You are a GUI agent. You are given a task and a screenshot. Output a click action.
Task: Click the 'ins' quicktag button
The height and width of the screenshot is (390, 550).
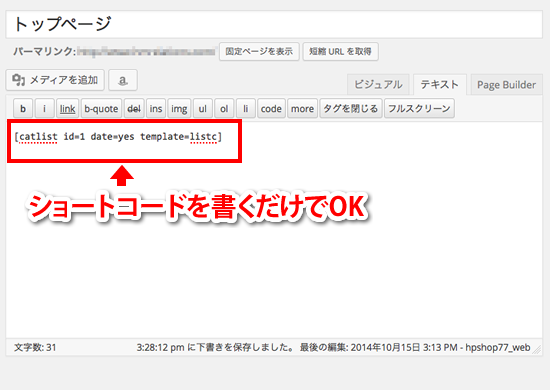(x=156, y=108)
